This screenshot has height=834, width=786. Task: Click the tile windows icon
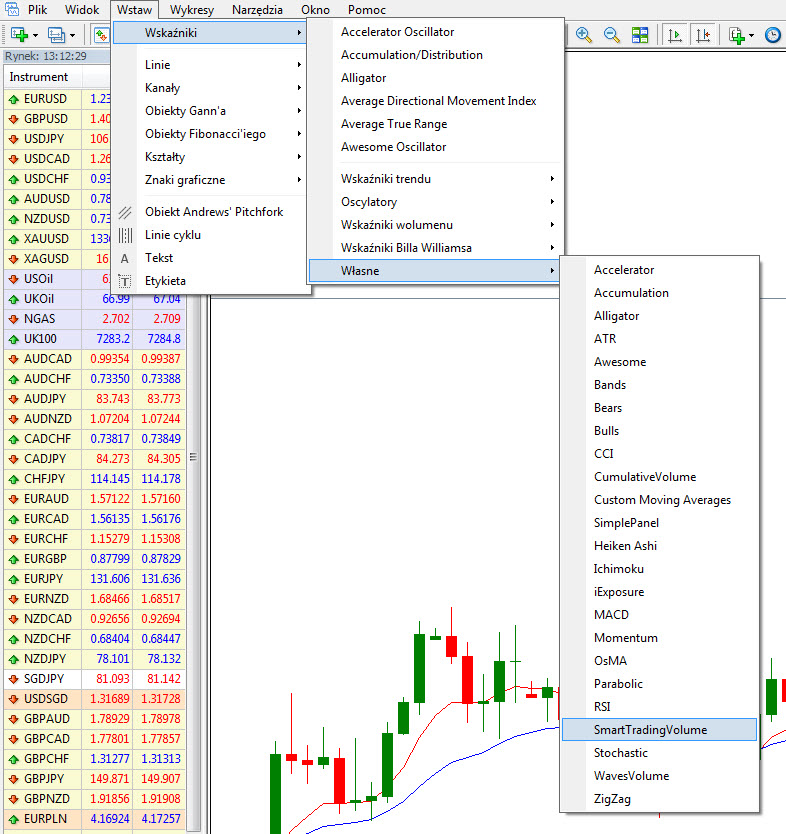pos(640,35)
